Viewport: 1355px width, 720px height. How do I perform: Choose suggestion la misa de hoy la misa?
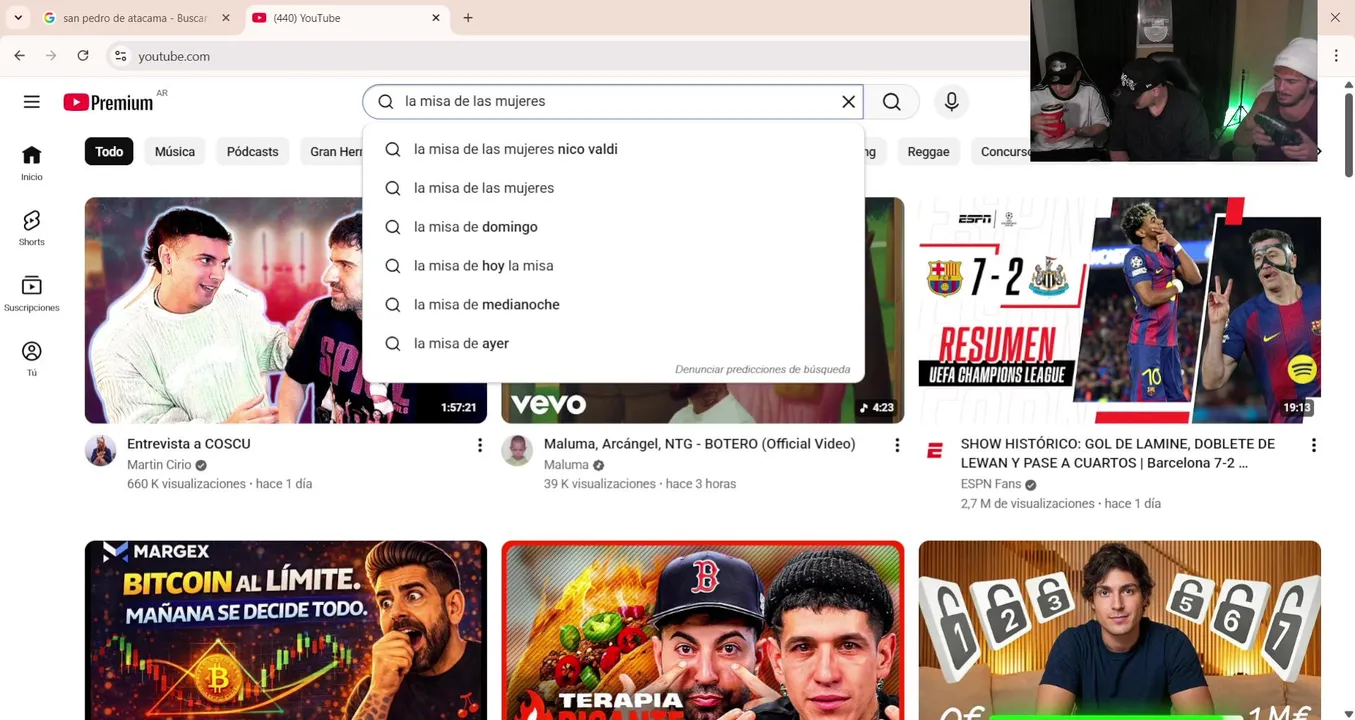613,266
